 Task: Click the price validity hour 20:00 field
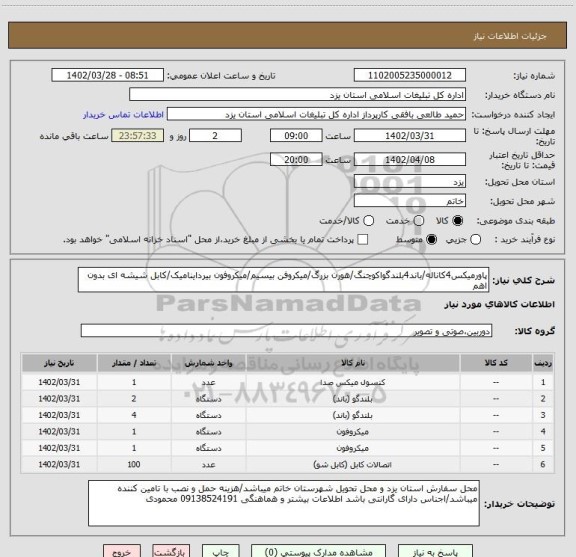tap(296, 159)
